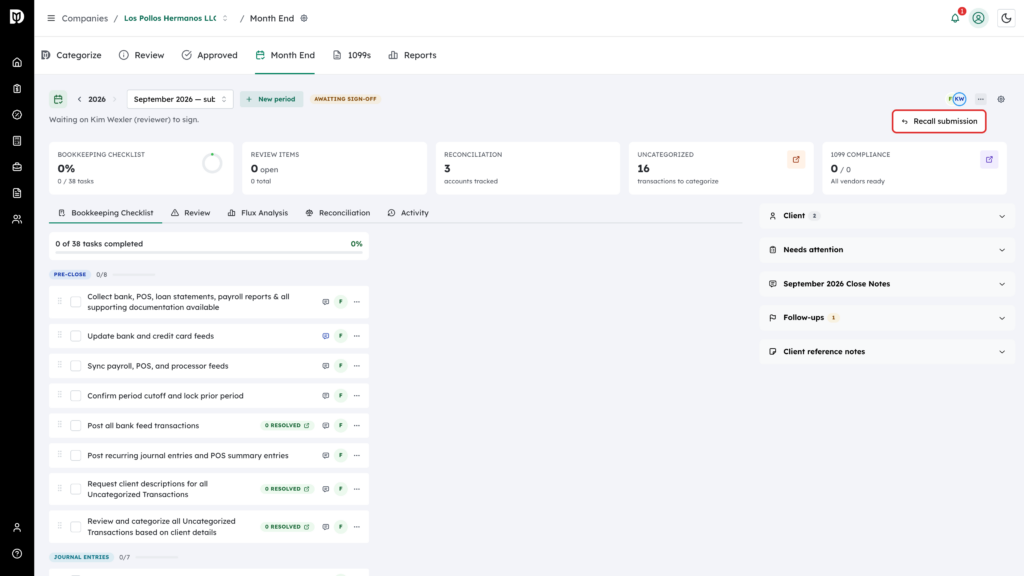Open the calendar icon next to 2026

pyautogui.click(x=58, y=99)
